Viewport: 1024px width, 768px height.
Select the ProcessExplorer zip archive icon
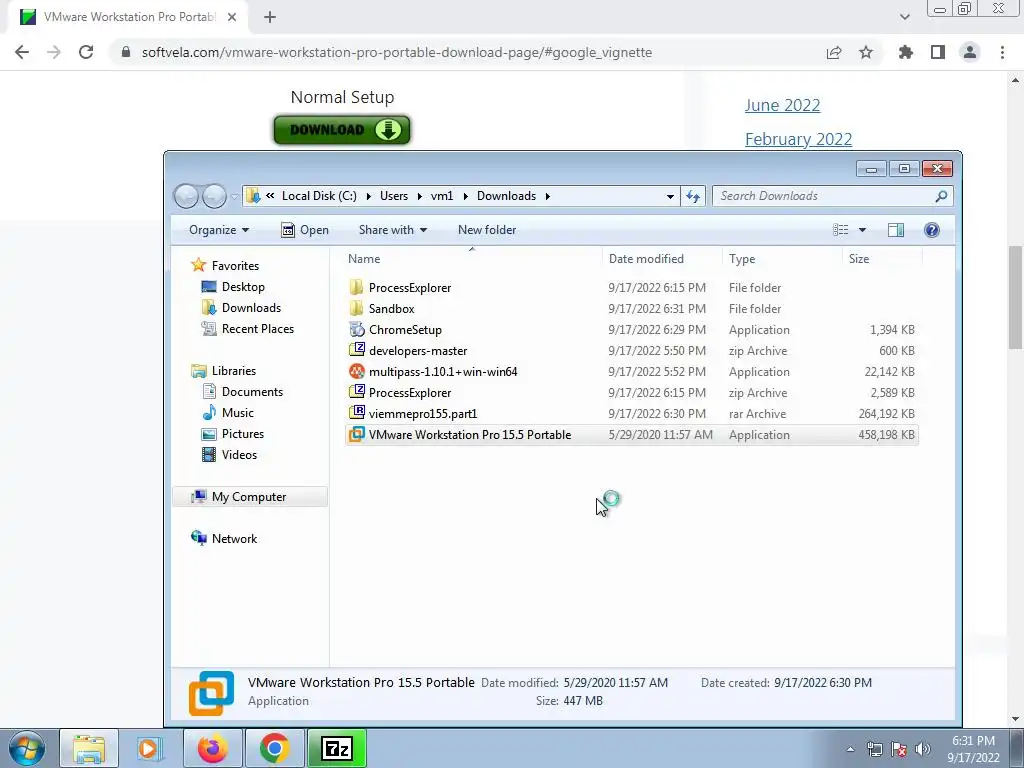click(356, 392)
